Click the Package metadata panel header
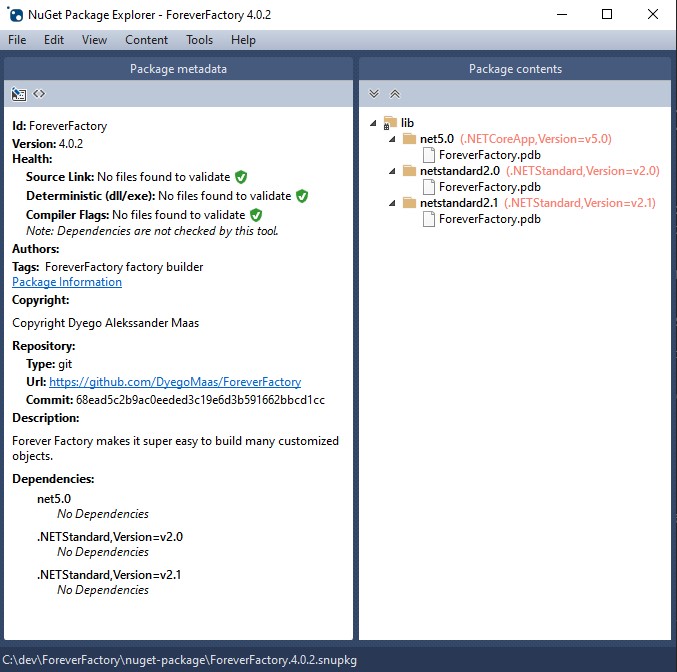This screenshot has height=672, width=677. tap(178, 69)
